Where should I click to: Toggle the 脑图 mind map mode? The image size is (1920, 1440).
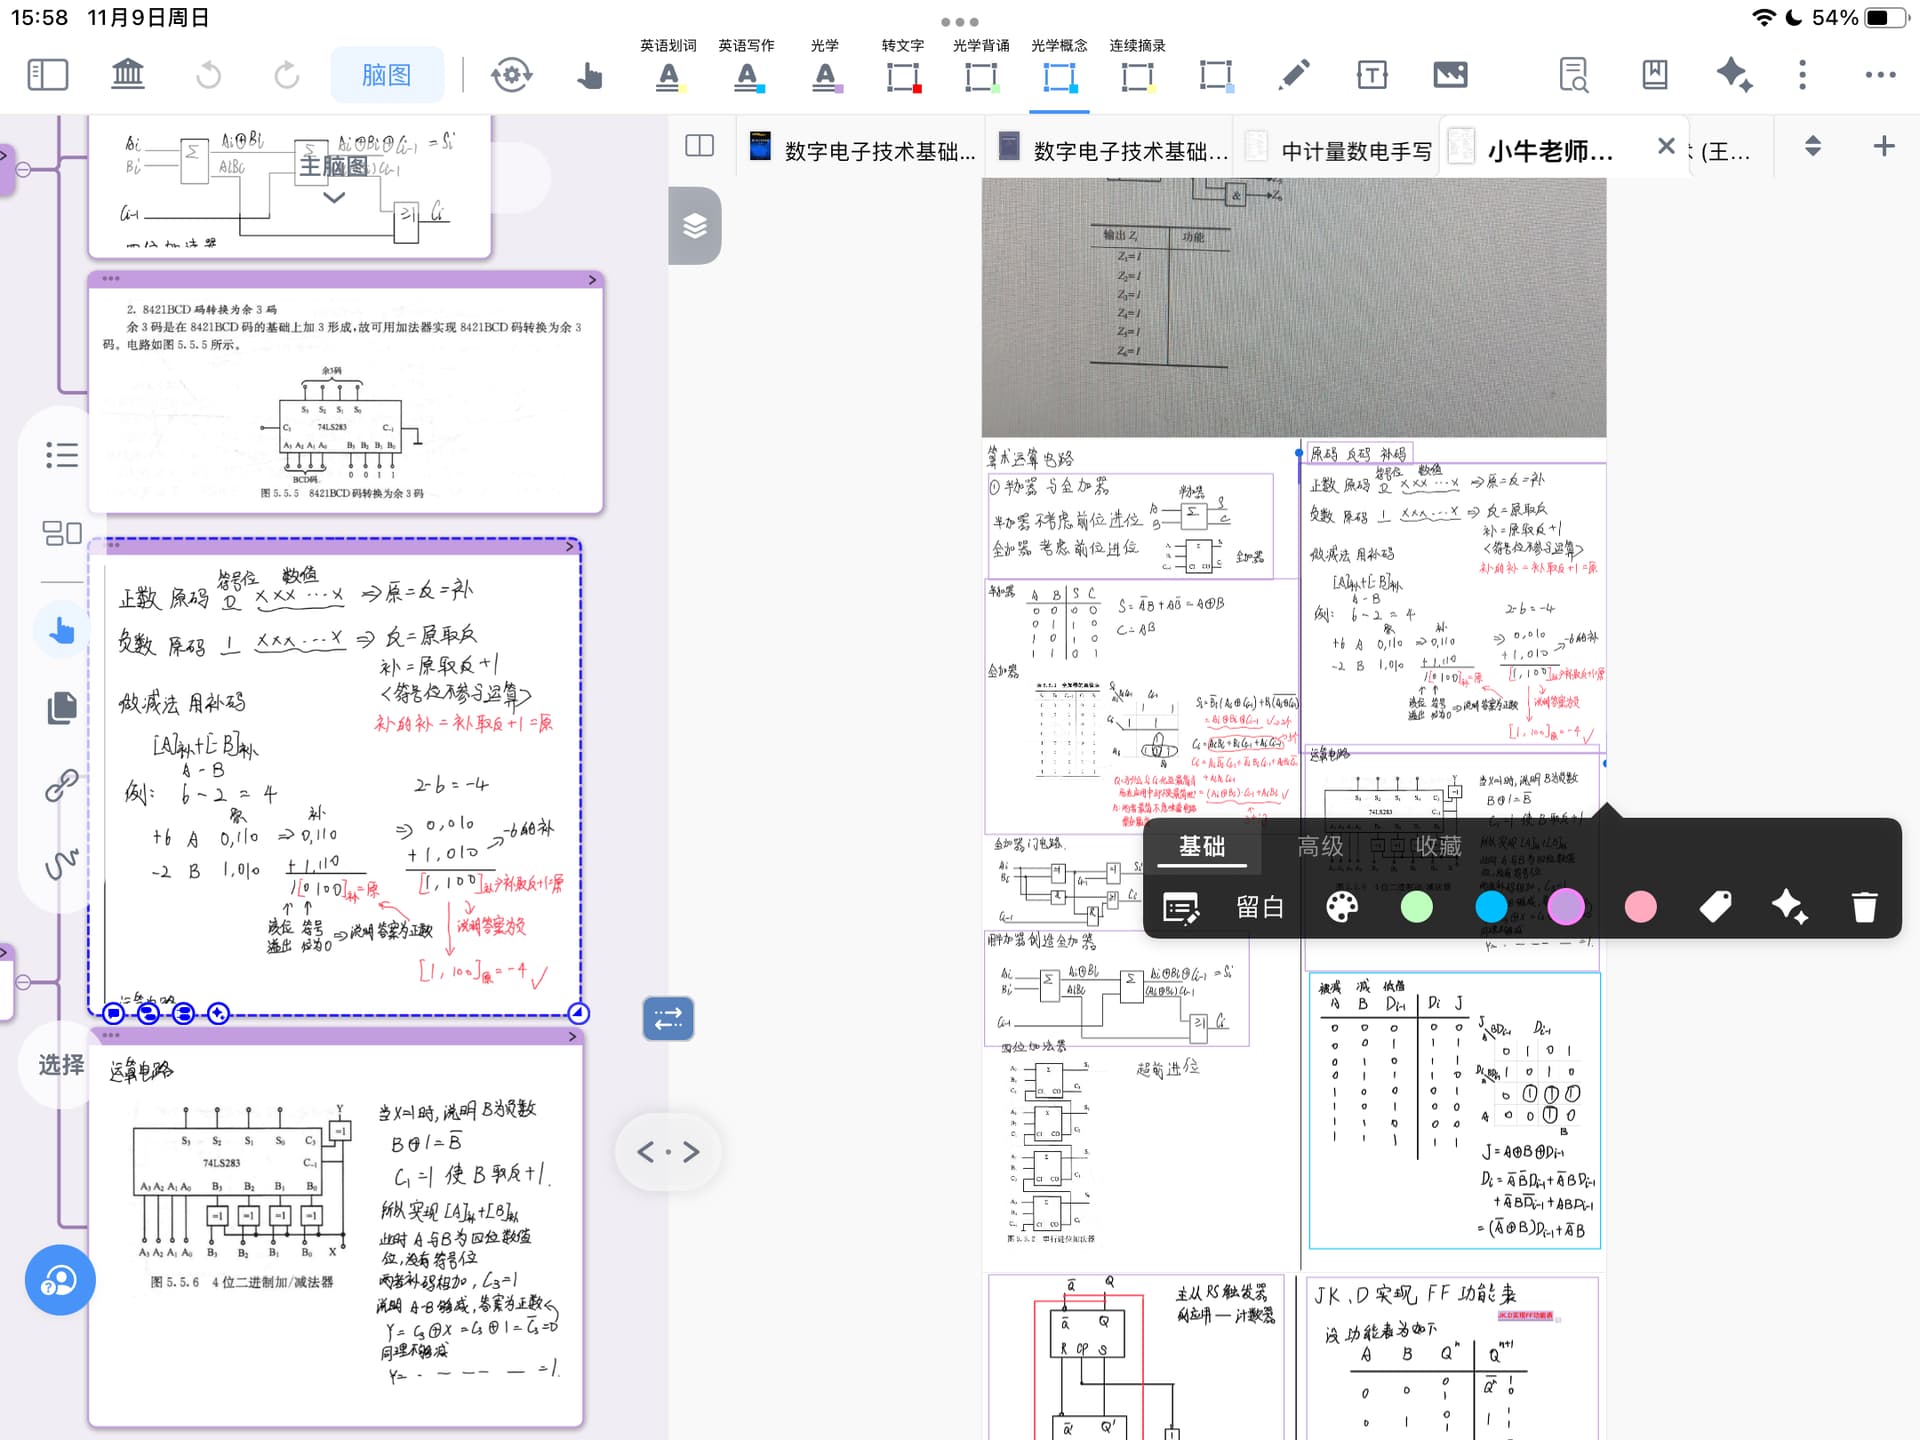pyautogui.click(x=386, y=75)
